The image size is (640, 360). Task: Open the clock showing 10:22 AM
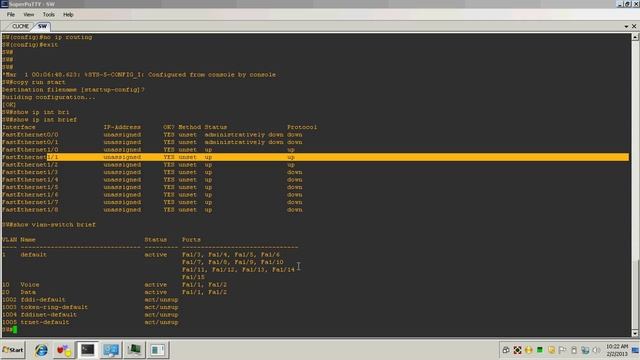617,350
